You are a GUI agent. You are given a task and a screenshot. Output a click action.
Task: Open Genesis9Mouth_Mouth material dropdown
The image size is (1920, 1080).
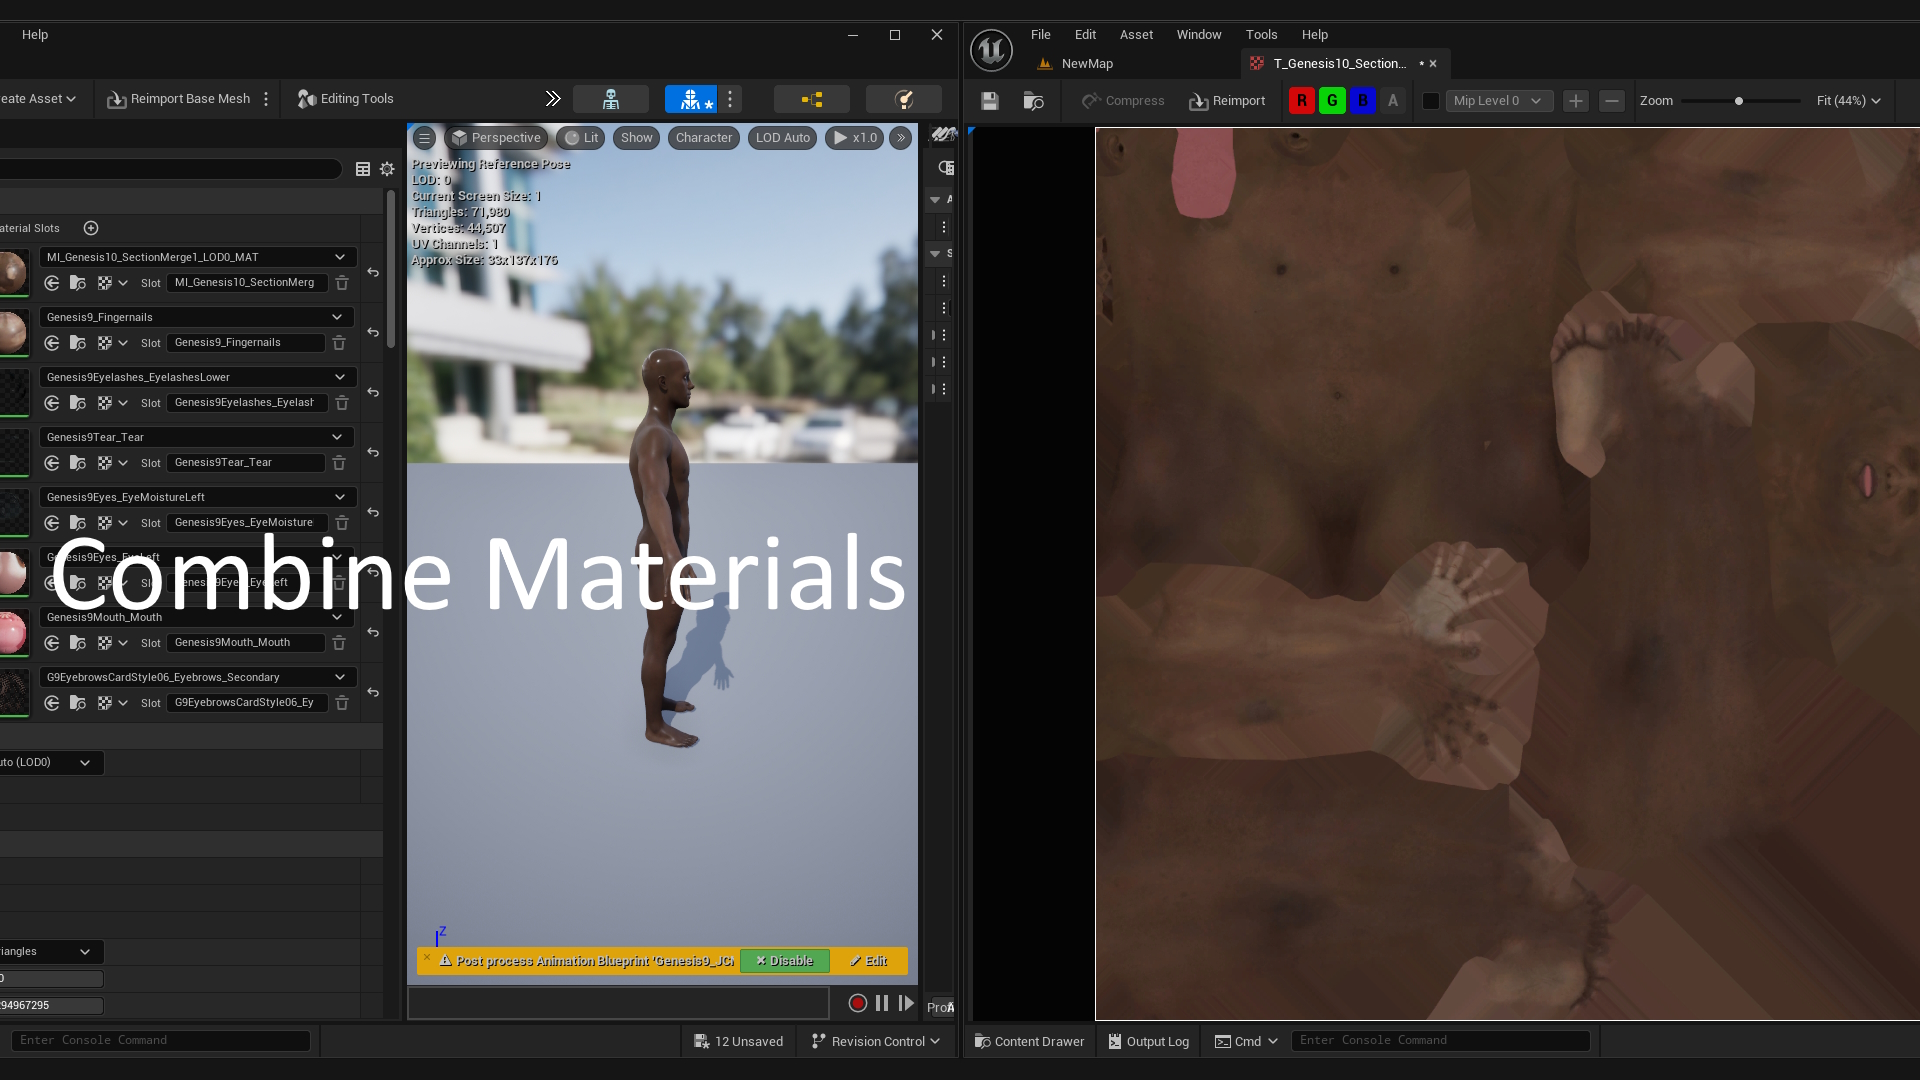(197, 617)
